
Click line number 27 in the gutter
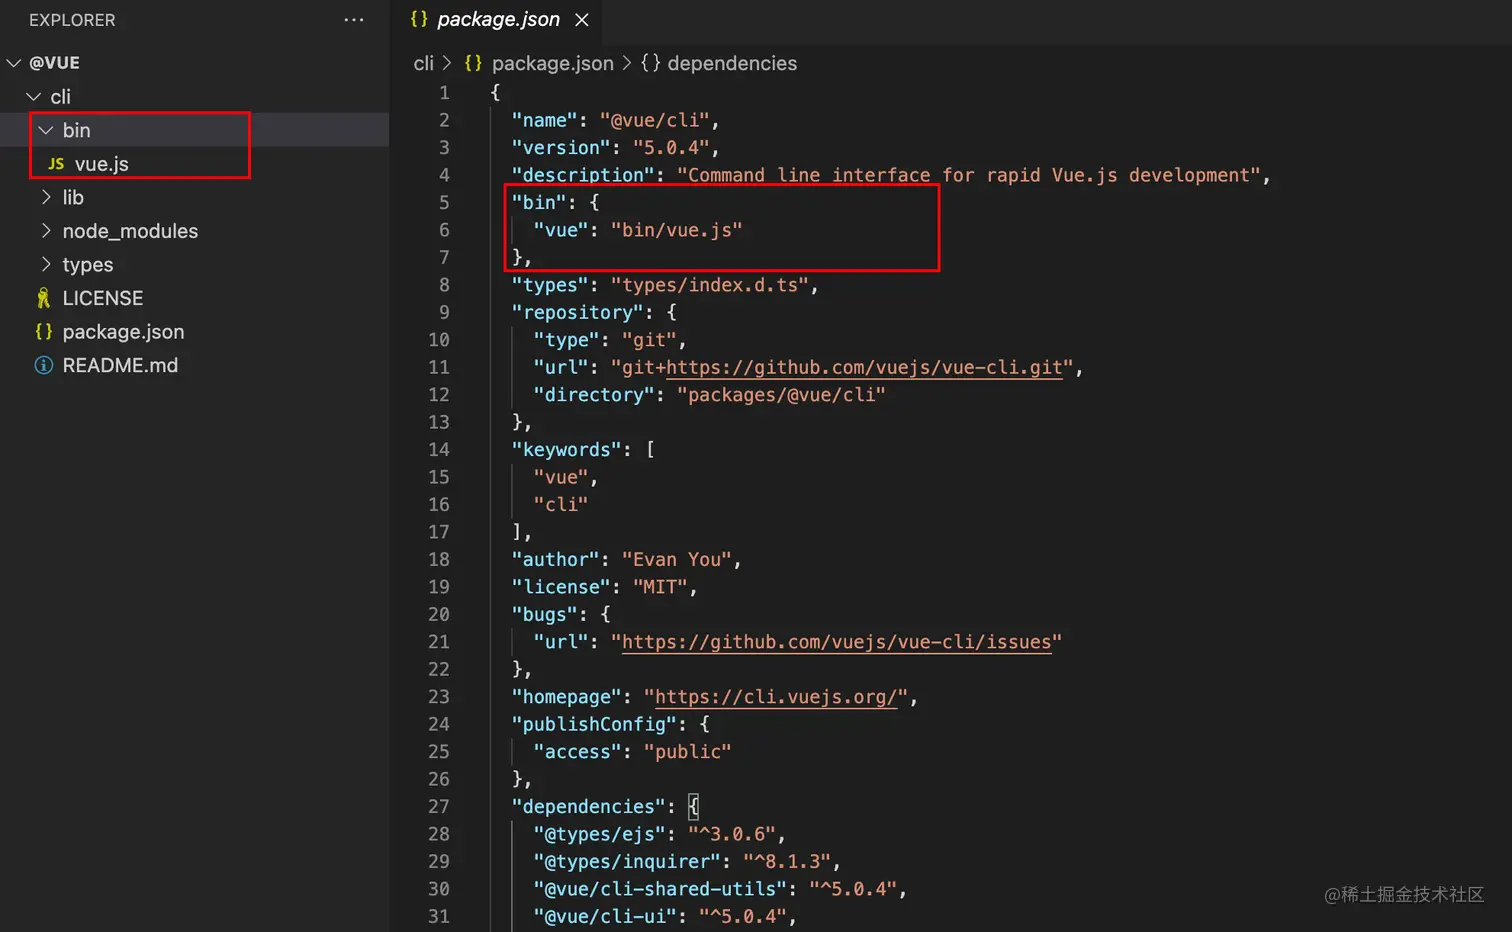439,807
